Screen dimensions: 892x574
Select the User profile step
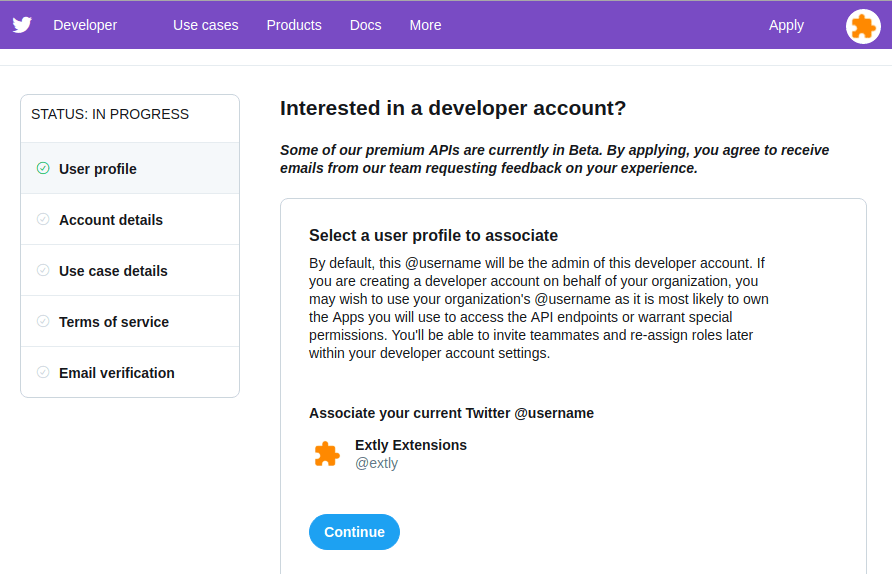coord(130,168)
